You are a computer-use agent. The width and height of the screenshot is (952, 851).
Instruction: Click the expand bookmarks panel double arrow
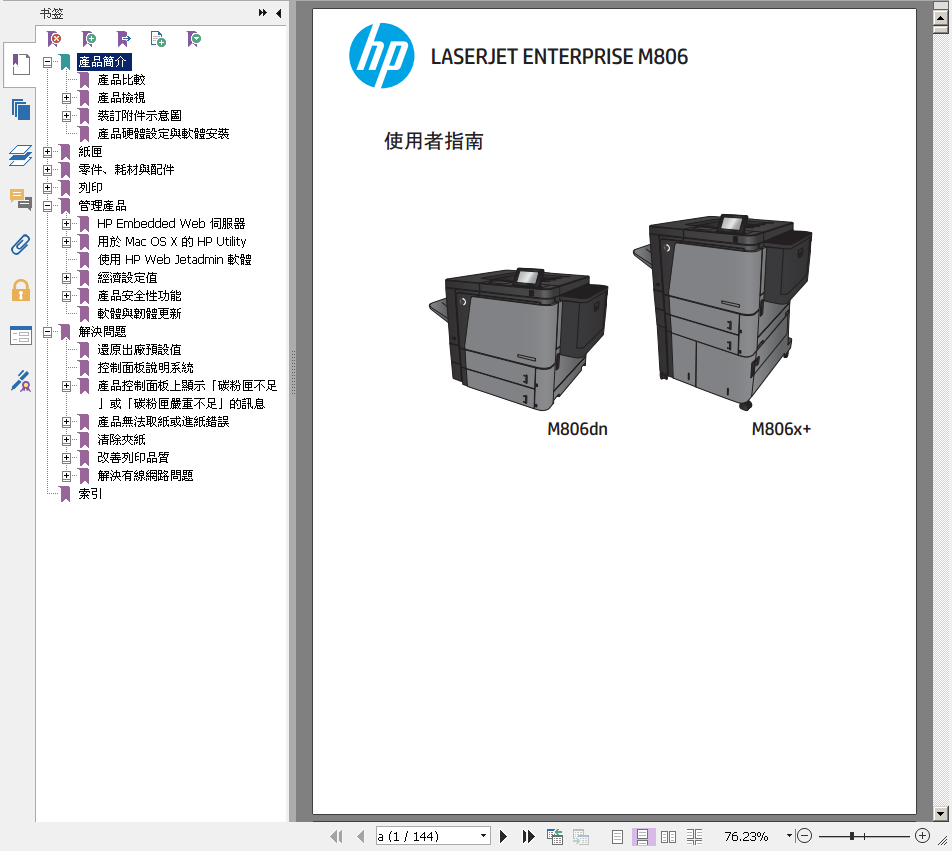click(x=263, y=13)
